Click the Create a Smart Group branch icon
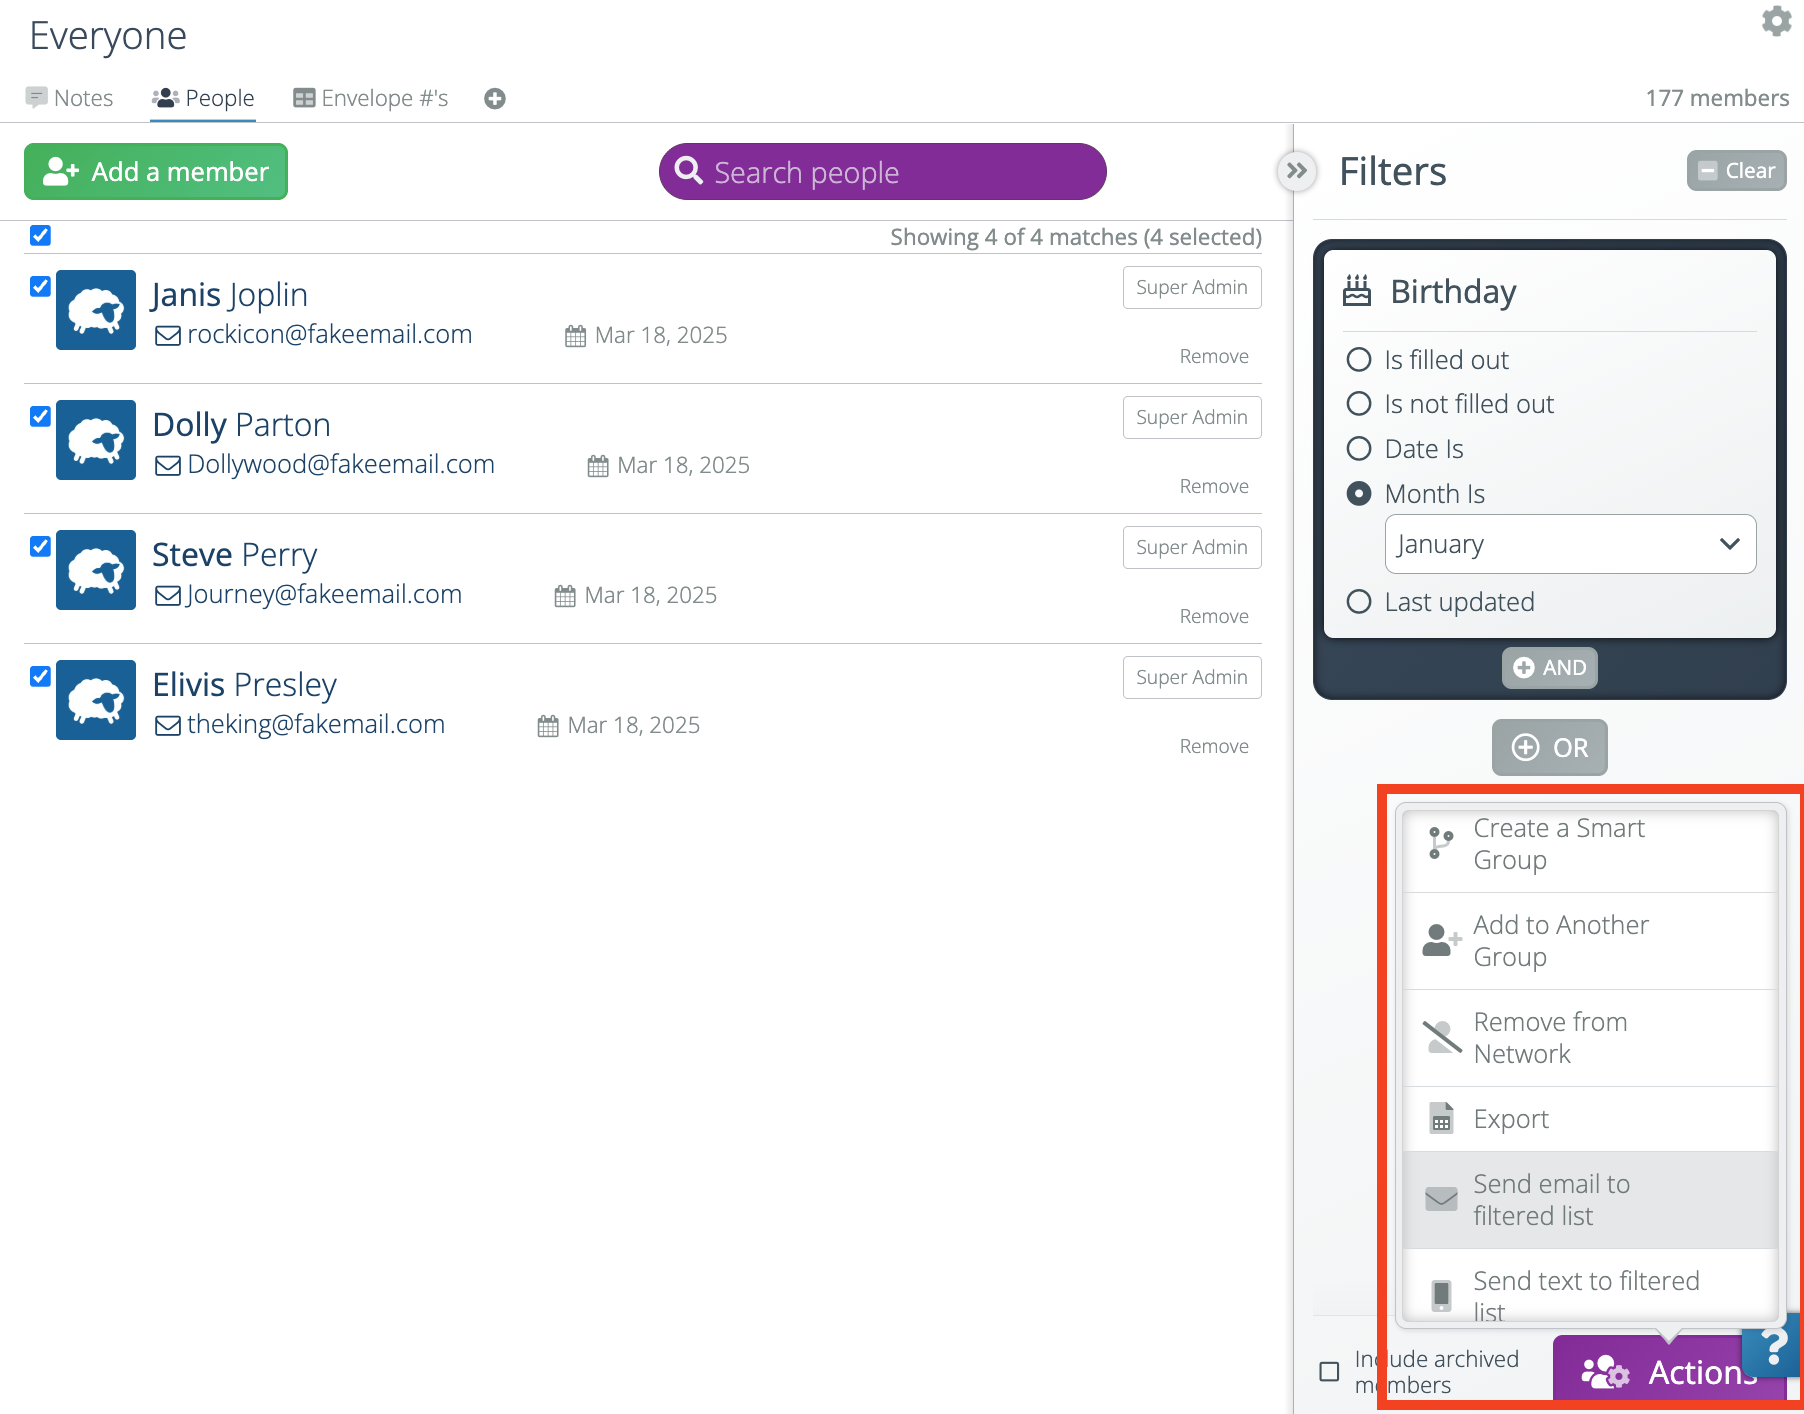 pyautogui.click(x=1440, y=843)
